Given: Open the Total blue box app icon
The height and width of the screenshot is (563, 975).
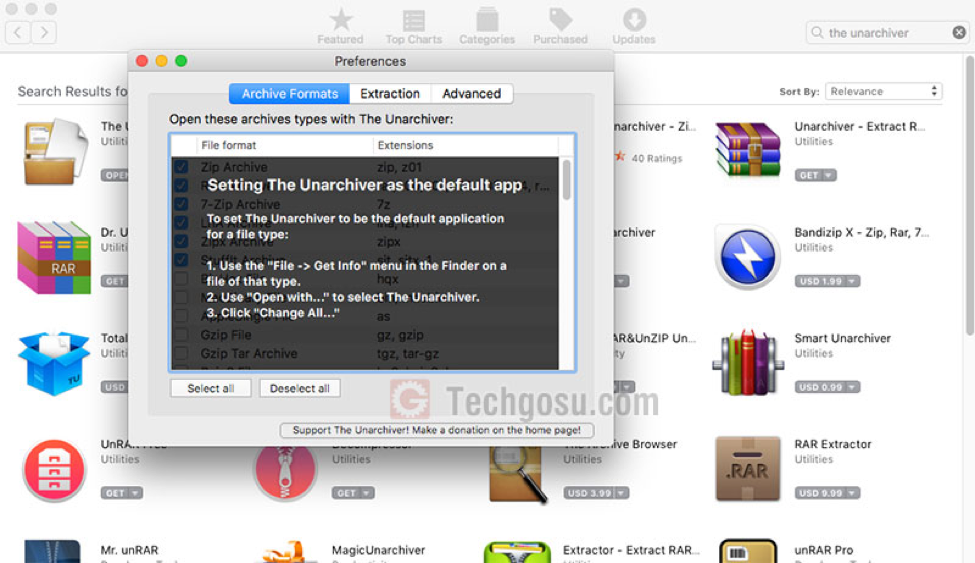Looking at the screenshot, I should point(54,364).
